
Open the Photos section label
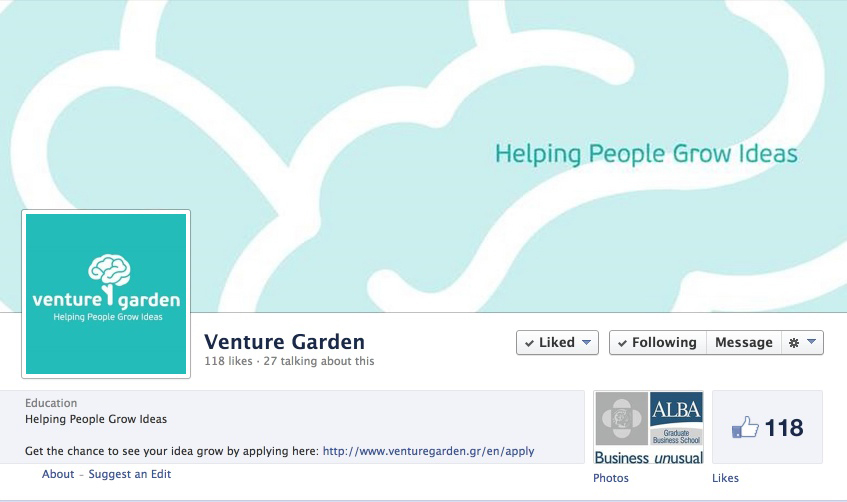(x=611, y=478)
